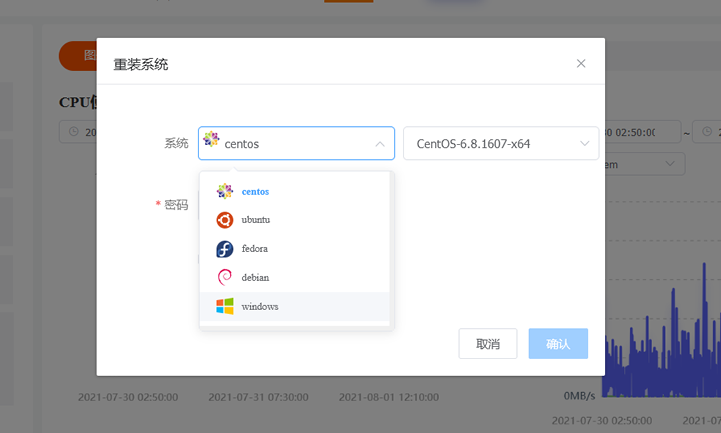Collapse the centos system dropdown
Image resolution: width=721 pixels, height=433 pixels.
point(296,143)
